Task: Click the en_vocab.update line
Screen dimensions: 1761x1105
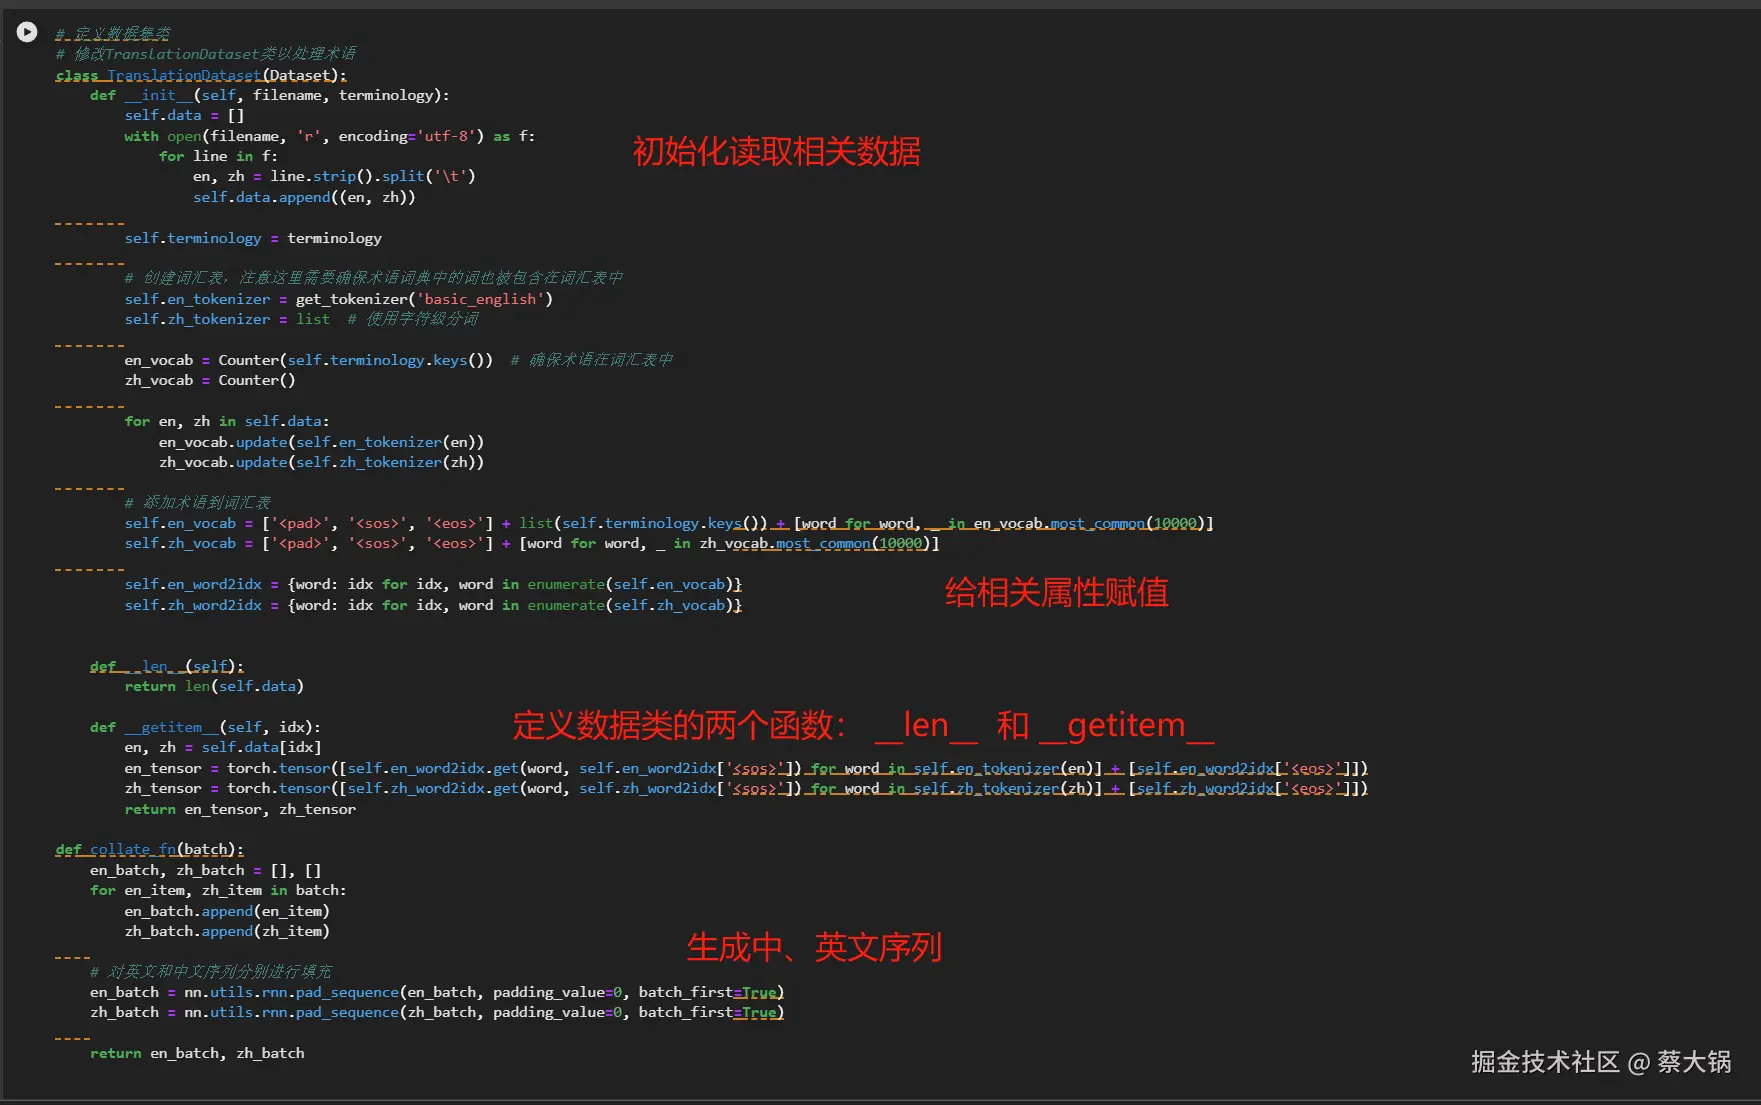Action: pos(321,442)
